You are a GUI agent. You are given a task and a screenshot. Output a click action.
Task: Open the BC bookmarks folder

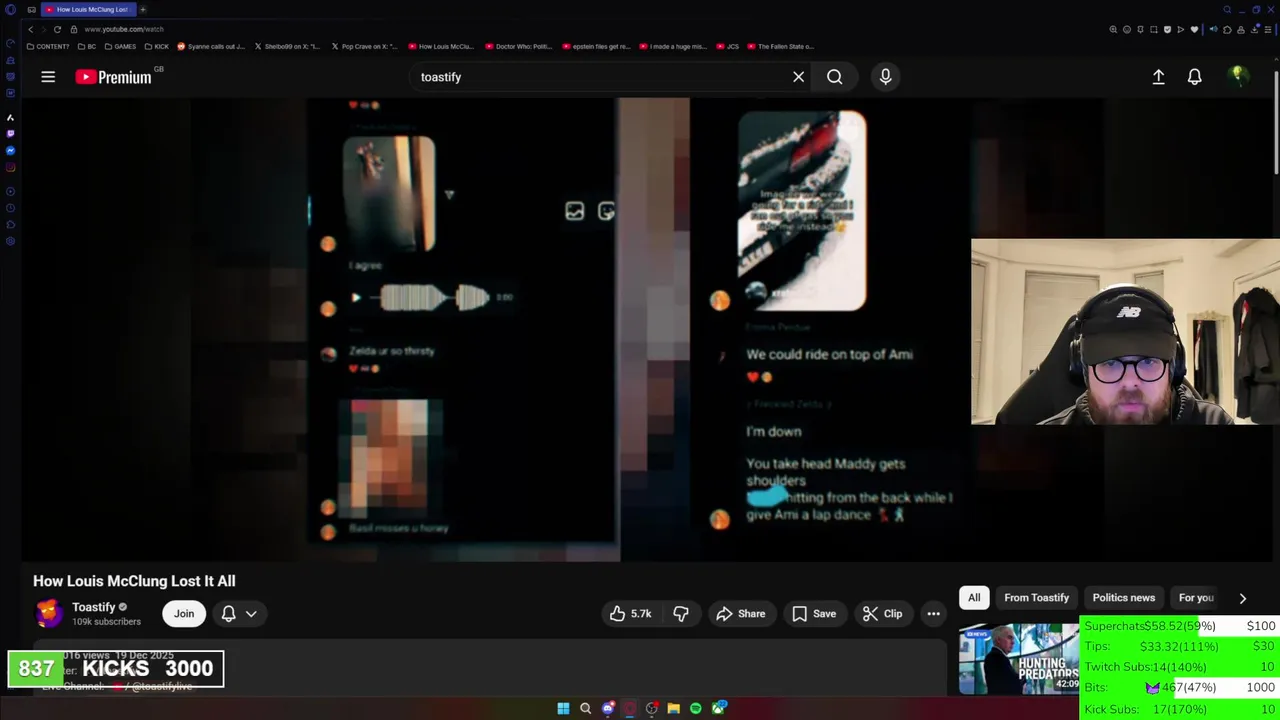[x=87, y=46]
